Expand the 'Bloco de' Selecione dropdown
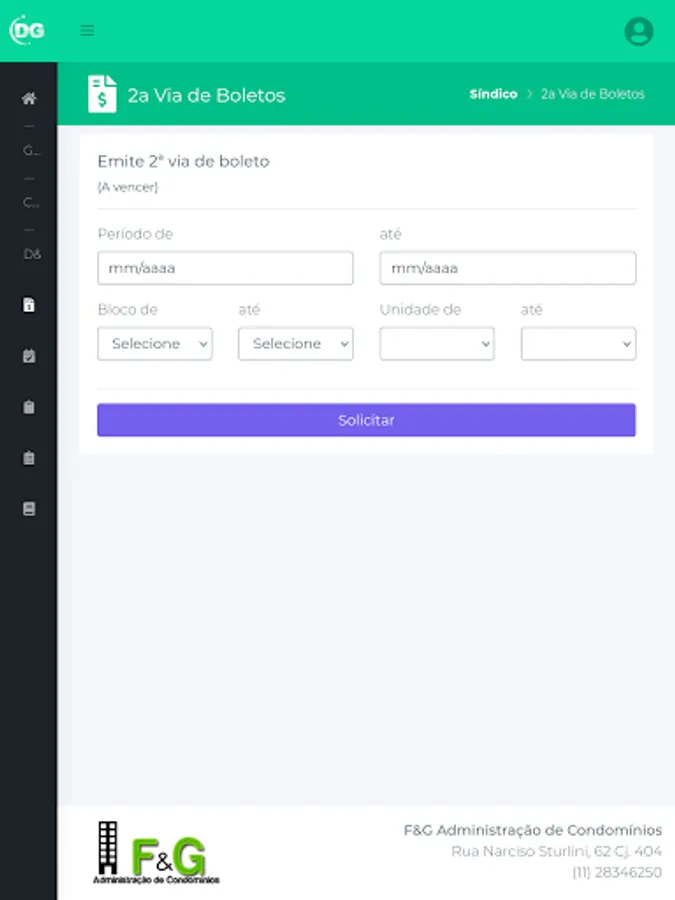Viewport: 675px width, 900px height. click(x=155, y=344)
